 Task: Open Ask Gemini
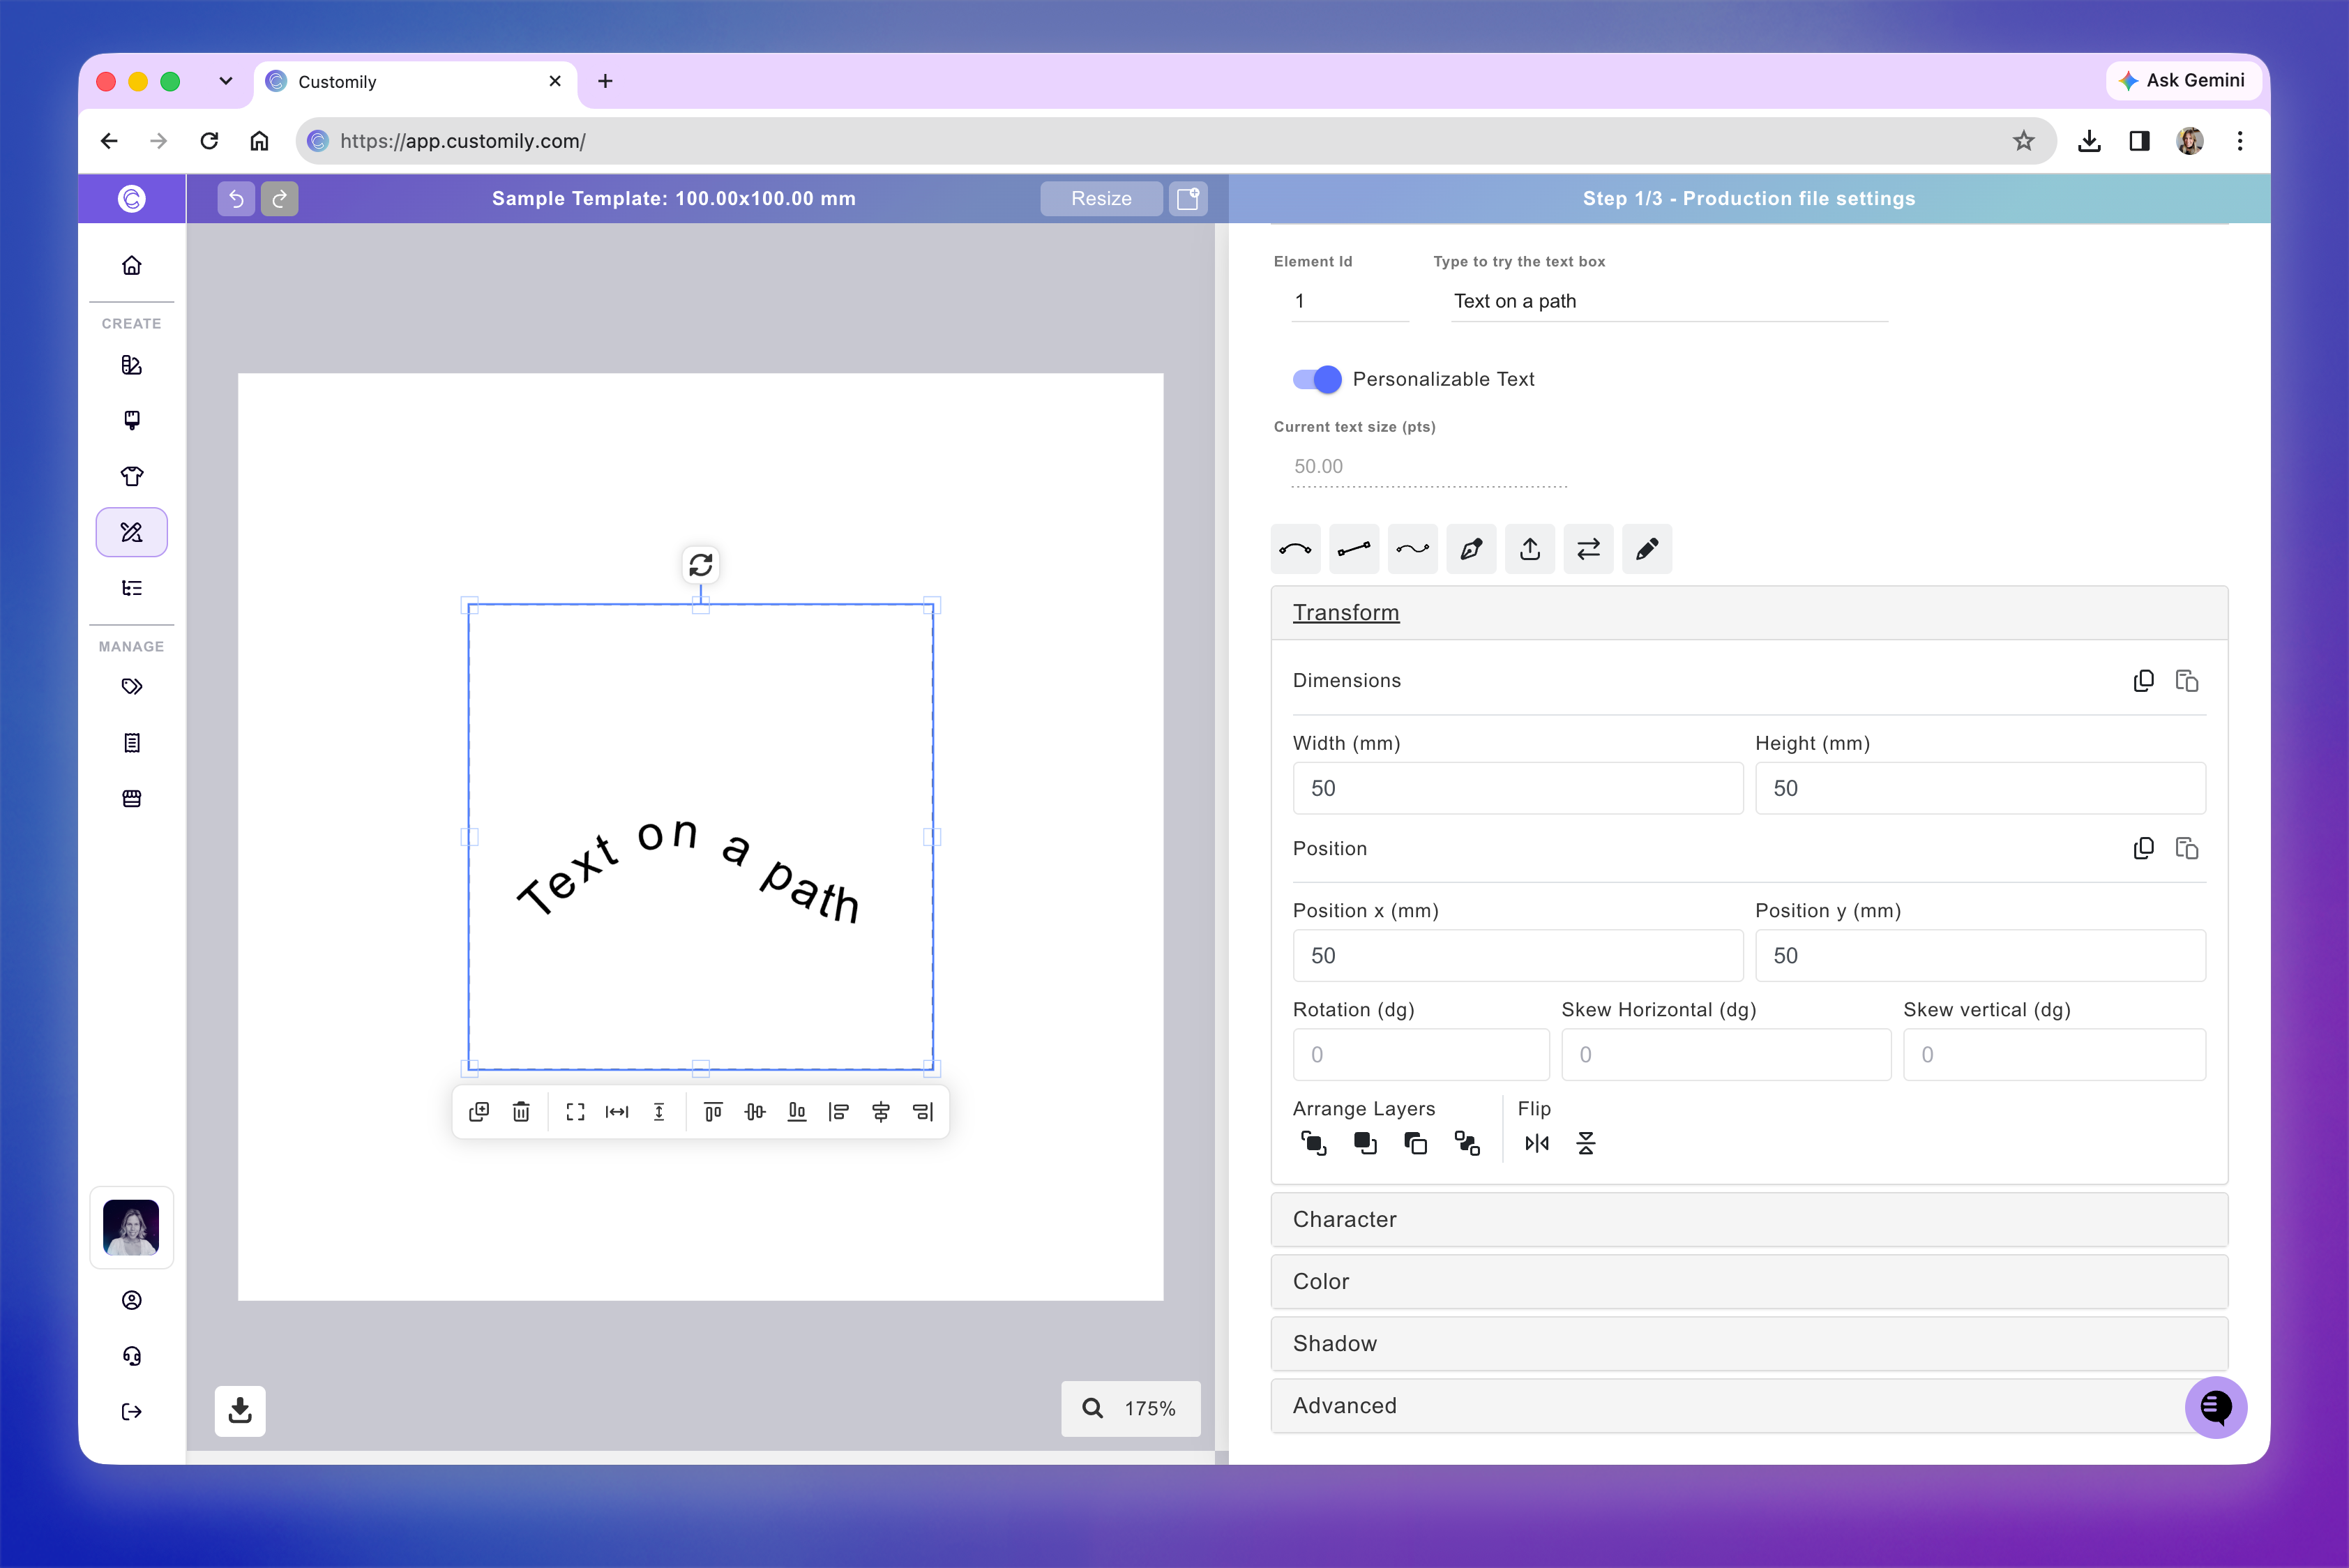tap(2182, 80)
